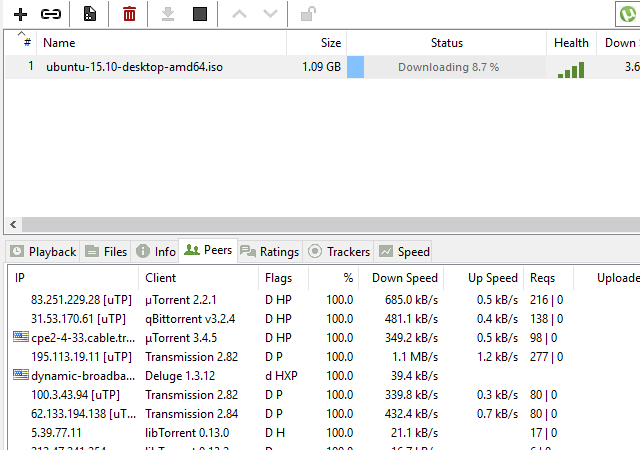
Task: Switch to the Files tab
Action: pyautogui.click(x=106, y=252)
